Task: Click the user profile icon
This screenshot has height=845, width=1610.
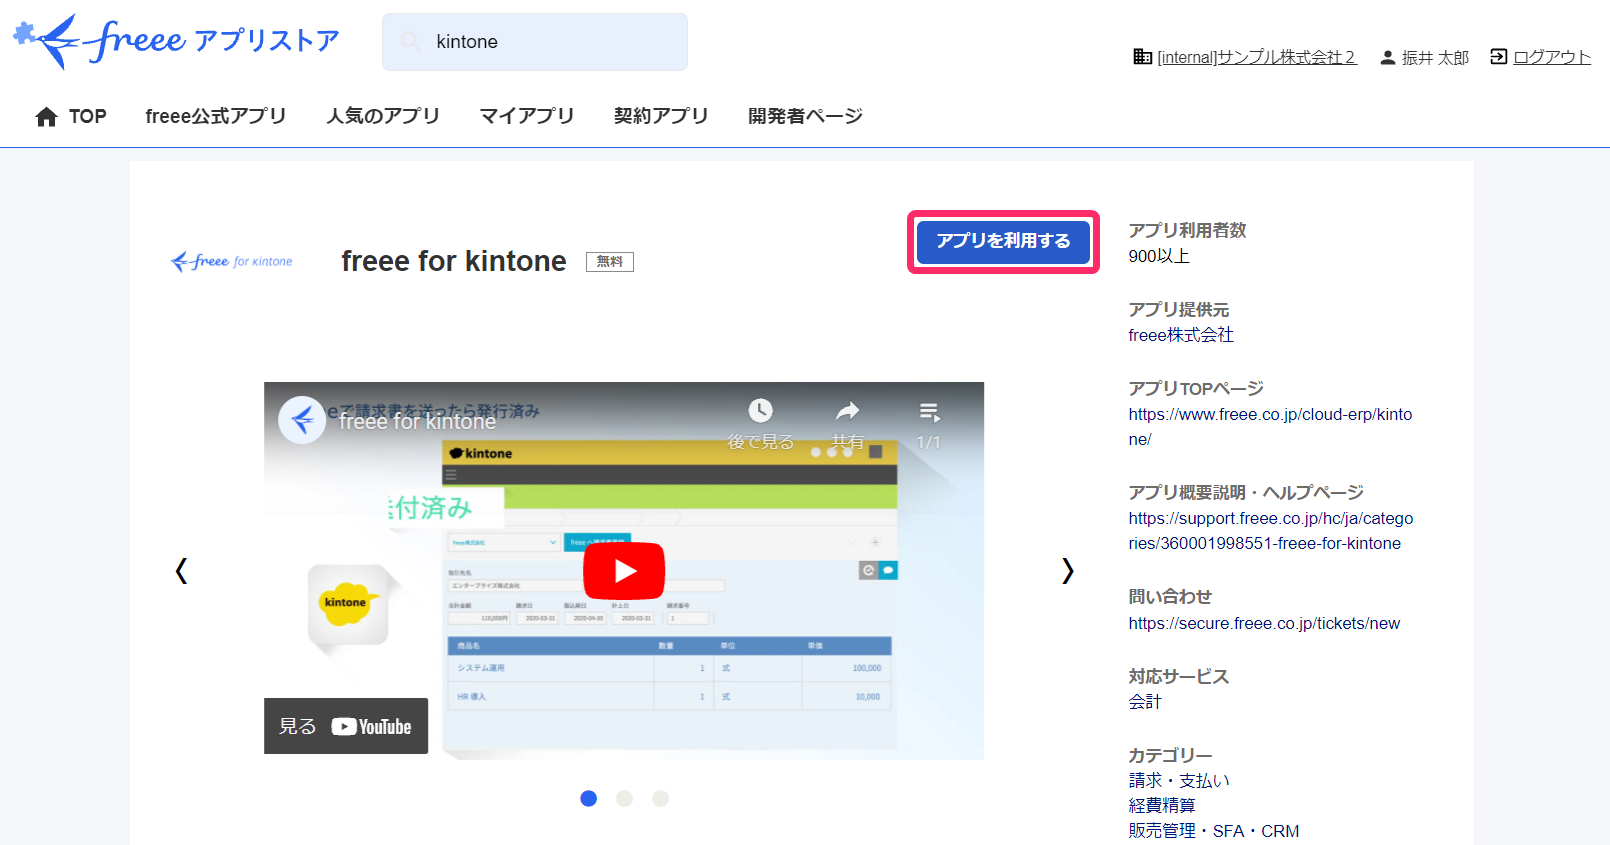Action: coord(1388,58)
